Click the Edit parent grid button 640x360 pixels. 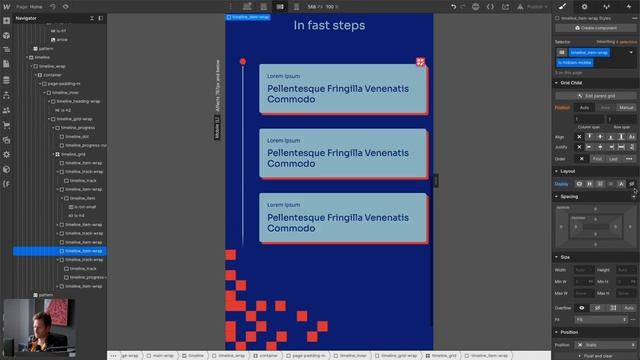596,96
